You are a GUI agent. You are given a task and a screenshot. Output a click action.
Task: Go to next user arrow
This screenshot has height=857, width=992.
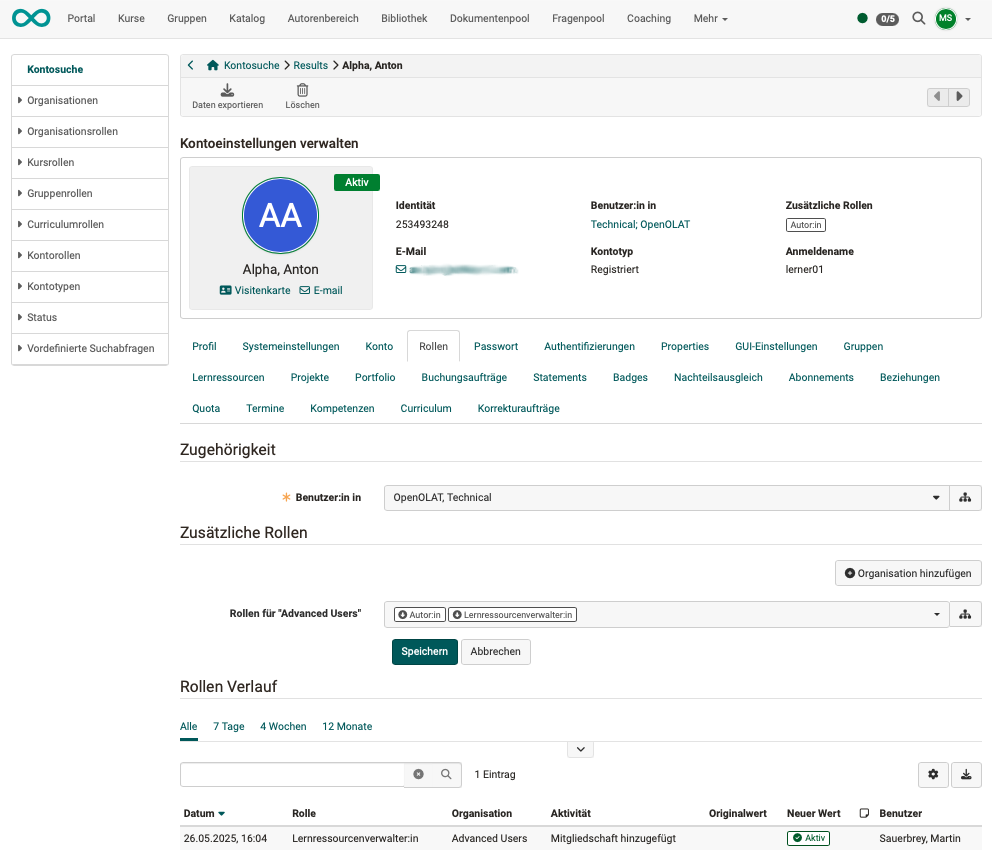pyautogui.click(x=960, y=97)
